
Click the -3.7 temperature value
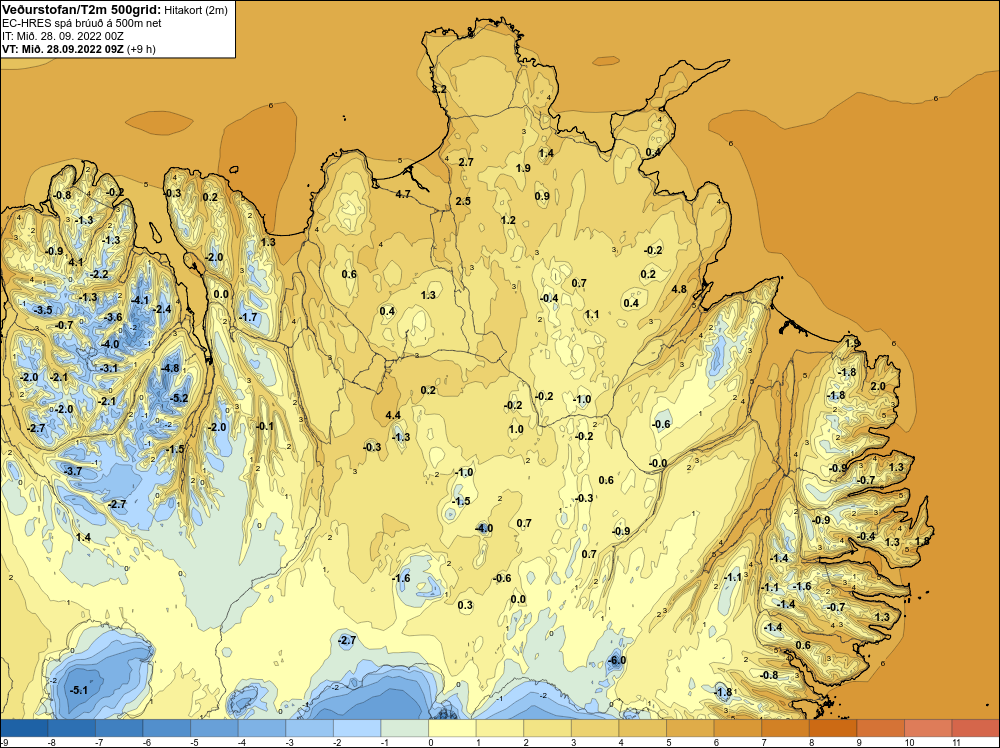[73, 471]
